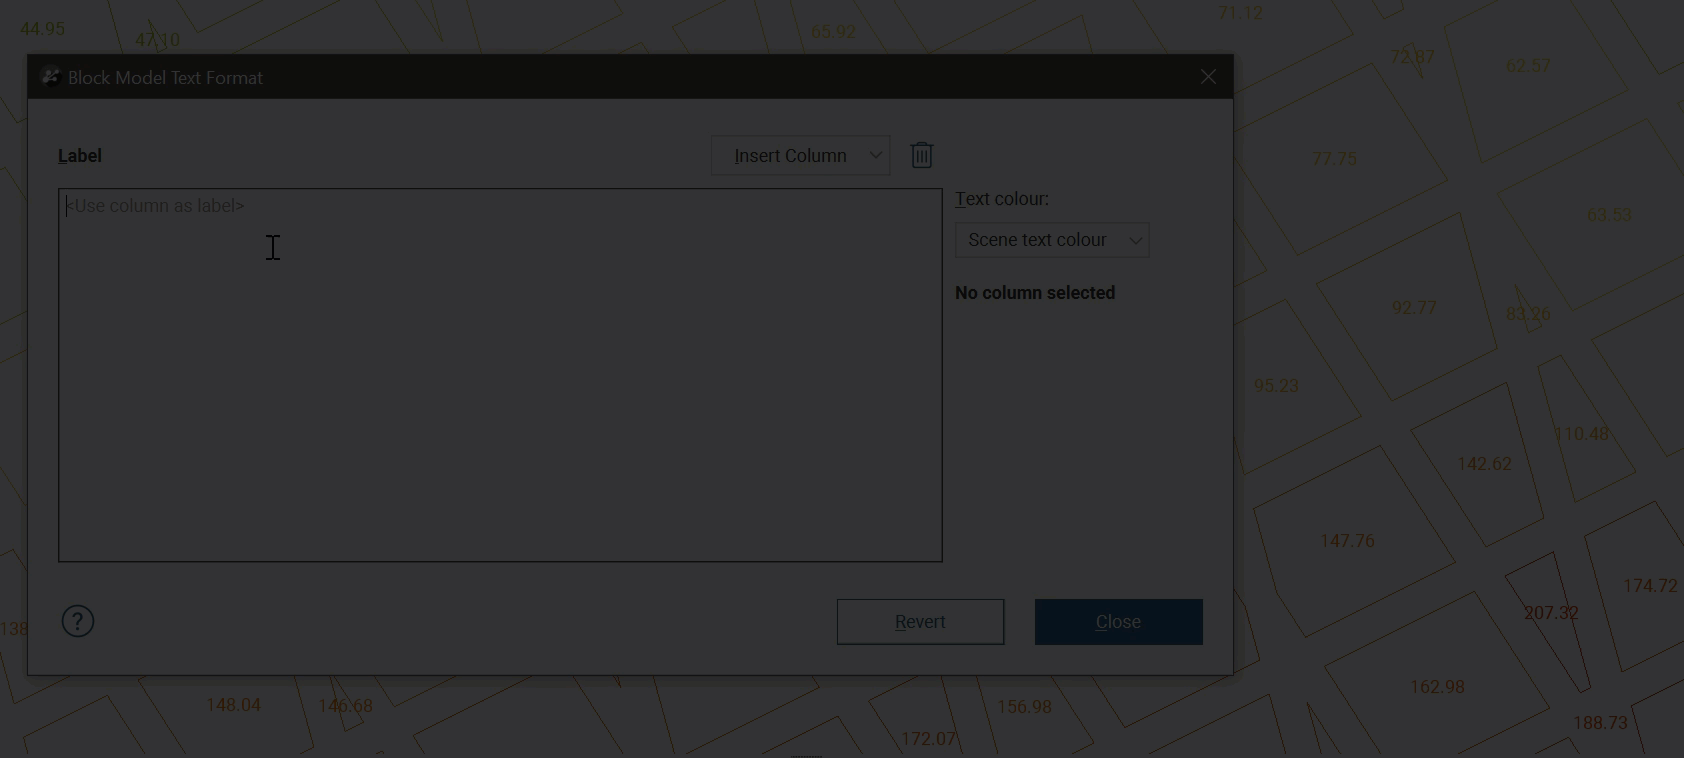Select the 207.32 block value in the scene

pyautogui.click(x=1551, y=613)
